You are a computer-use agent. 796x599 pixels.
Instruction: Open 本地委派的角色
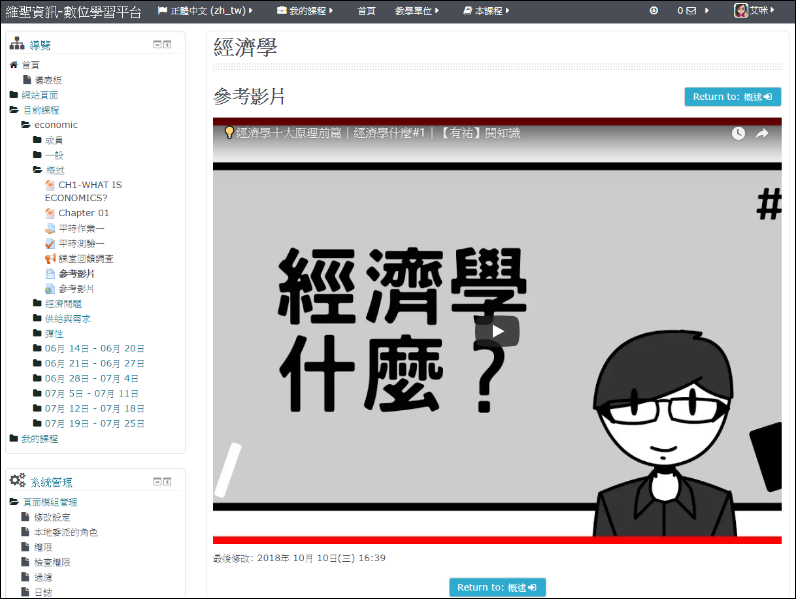[65, 532]
